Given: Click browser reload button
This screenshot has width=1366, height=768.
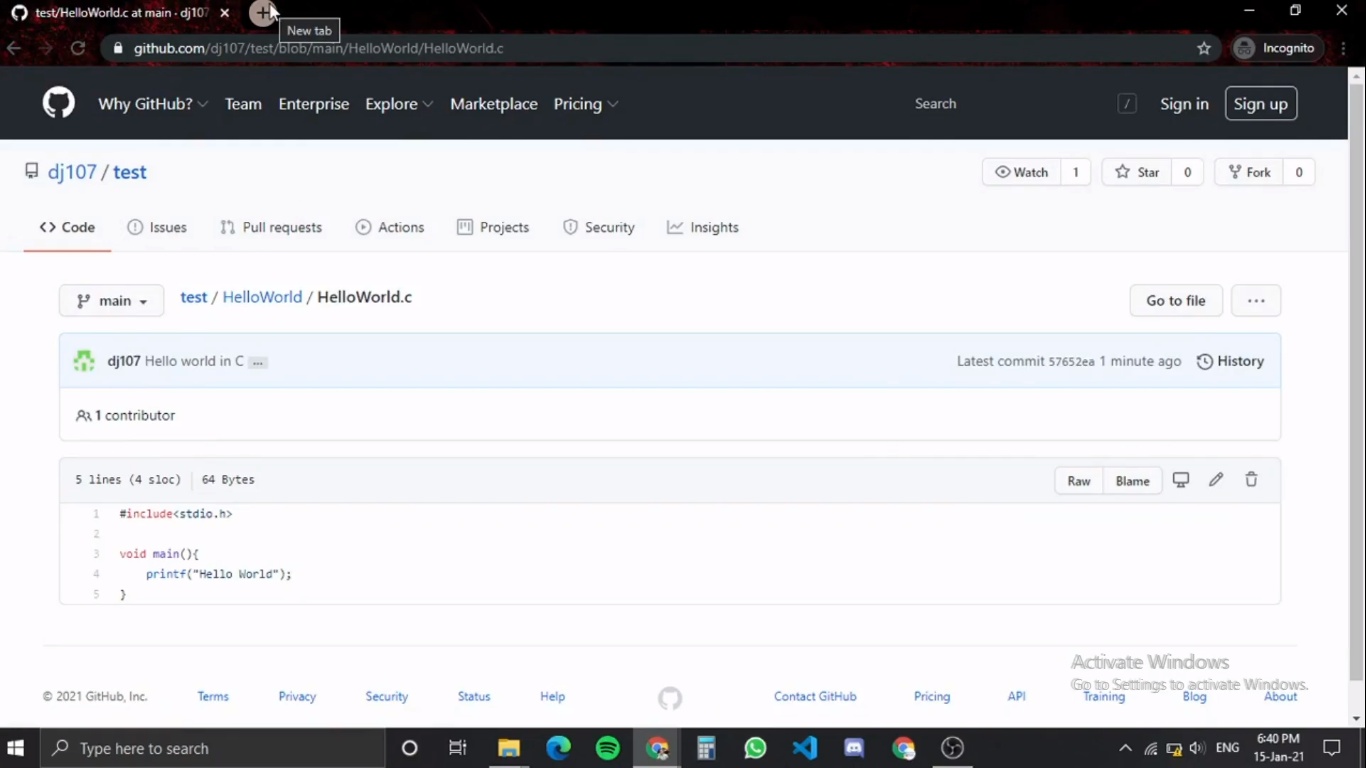Looking at the screenshot, I should click(x=78, y=48).
